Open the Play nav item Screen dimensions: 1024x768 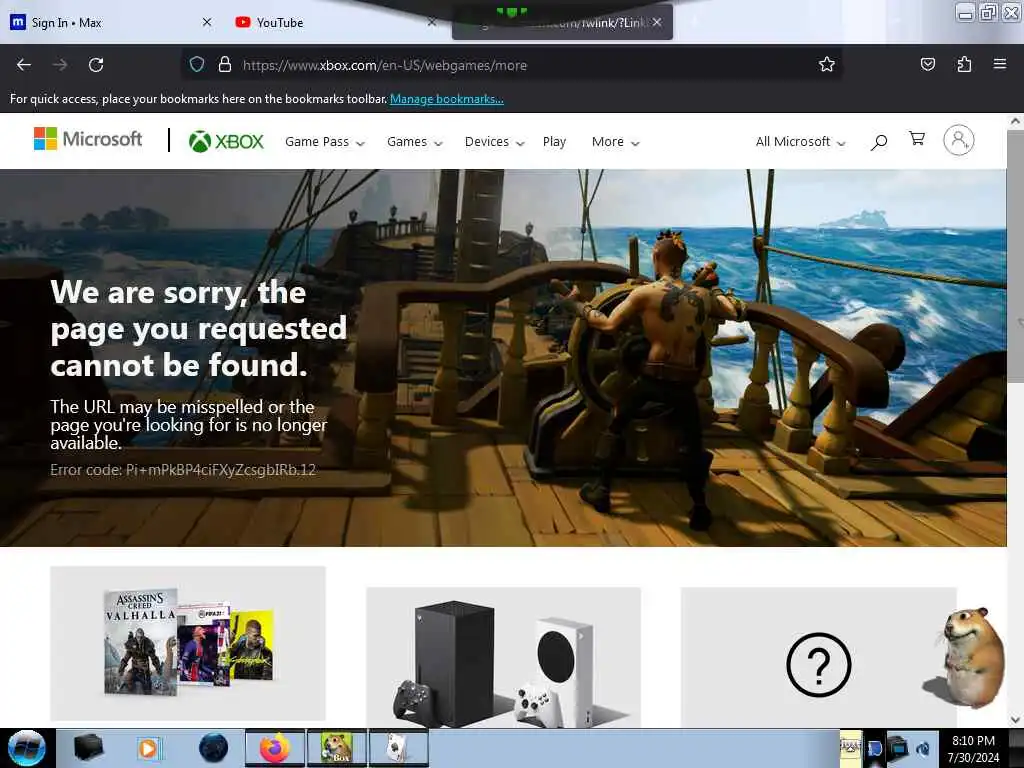pyautogui.click(x=554, y=142)
